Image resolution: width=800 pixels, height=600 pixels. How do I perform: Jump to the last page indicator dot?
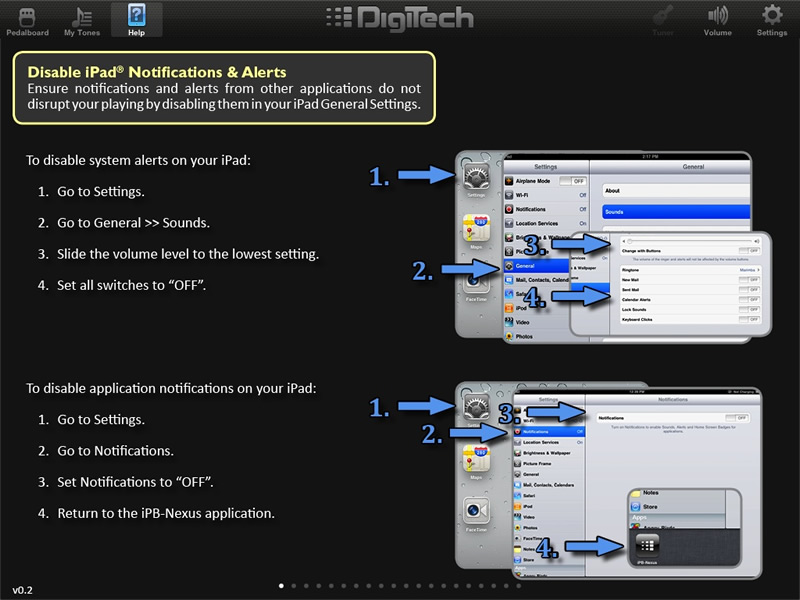tap(518, 586)
